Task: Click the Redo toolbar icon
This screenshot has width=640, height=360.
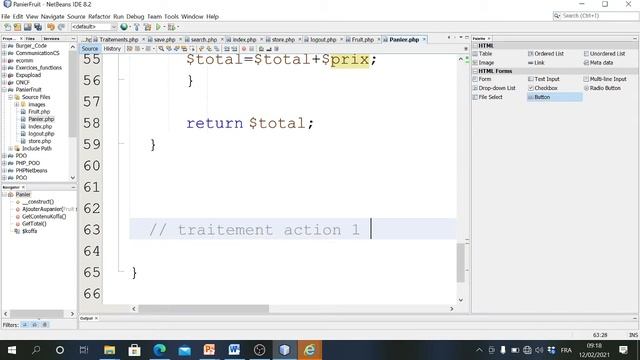Action: (61, 27)
